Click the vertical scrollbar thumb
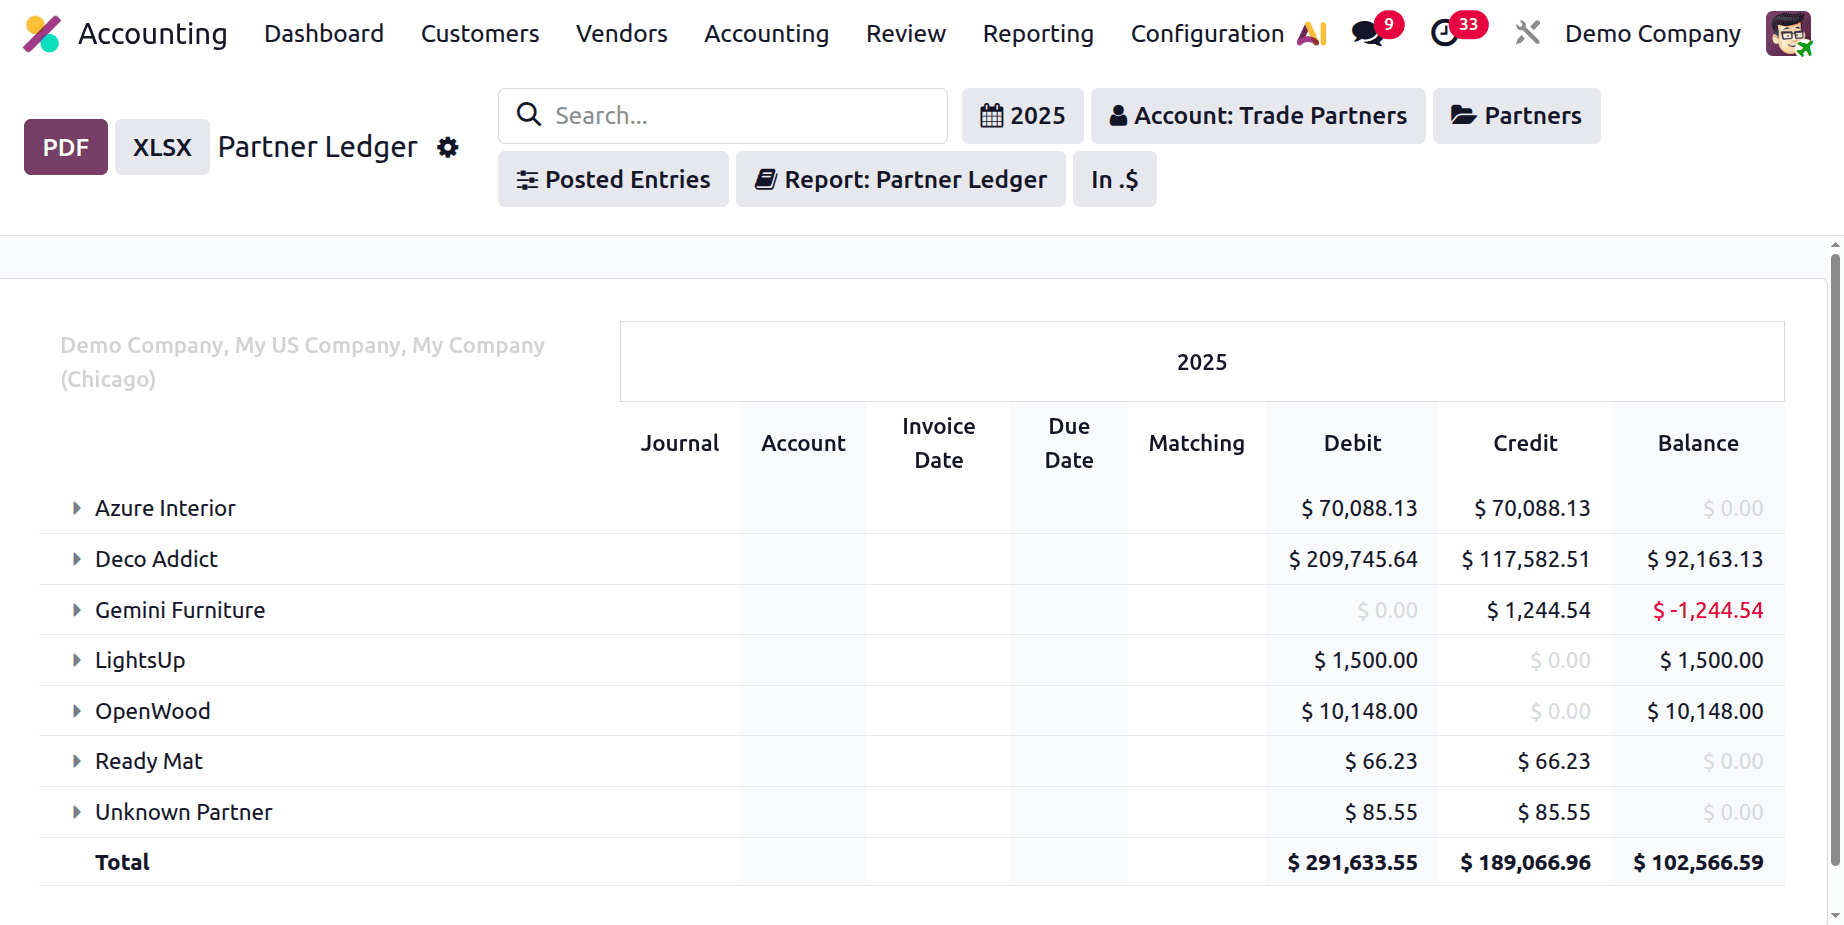Viewport: 1844px width, 925px height. 1835,558
